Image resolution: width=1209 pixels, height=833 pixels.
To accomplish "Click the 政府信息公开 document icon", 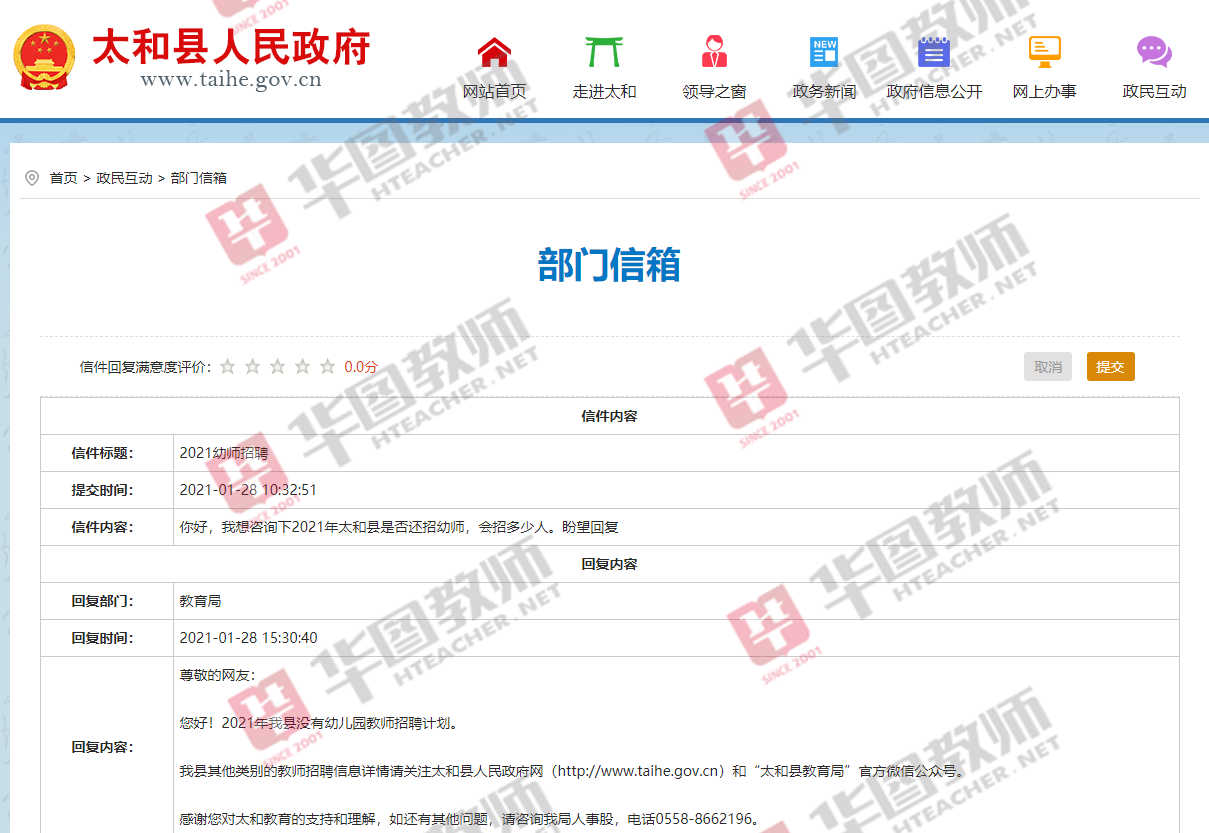I will tap(932, 50).
